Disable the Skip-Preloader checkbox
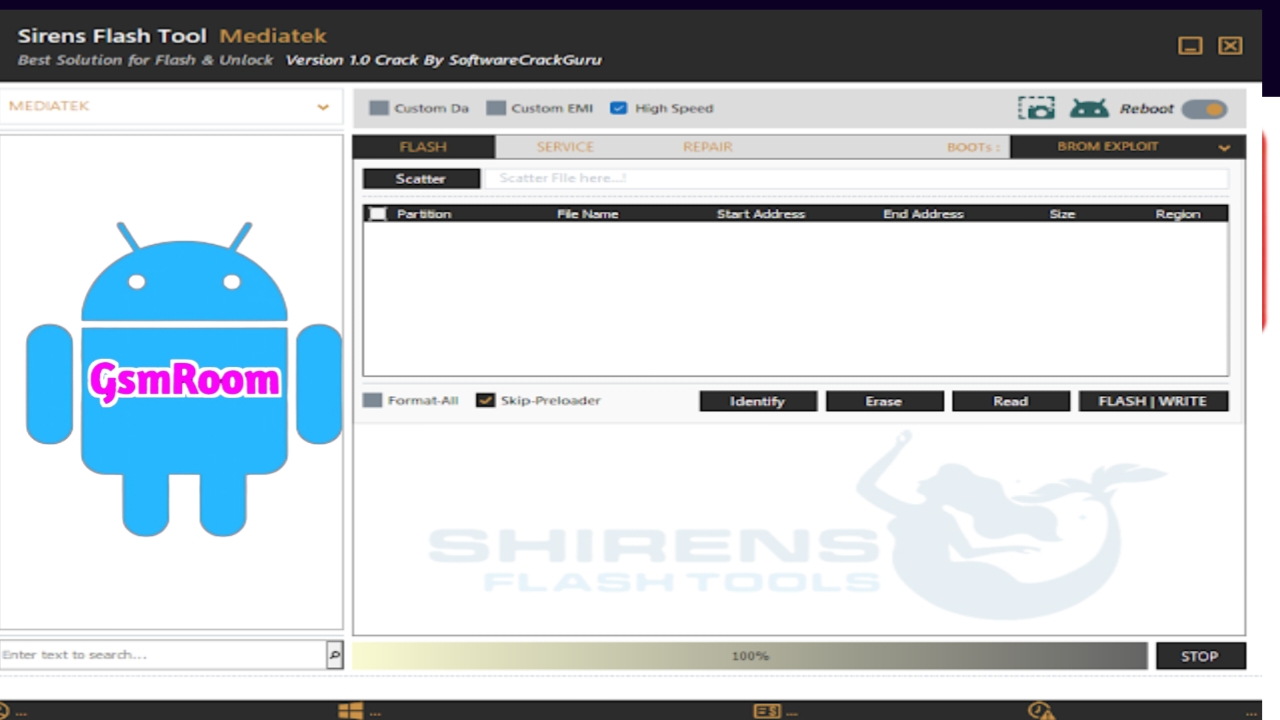The width and height of the screenshot is (1280, 720). click(485, 400)
